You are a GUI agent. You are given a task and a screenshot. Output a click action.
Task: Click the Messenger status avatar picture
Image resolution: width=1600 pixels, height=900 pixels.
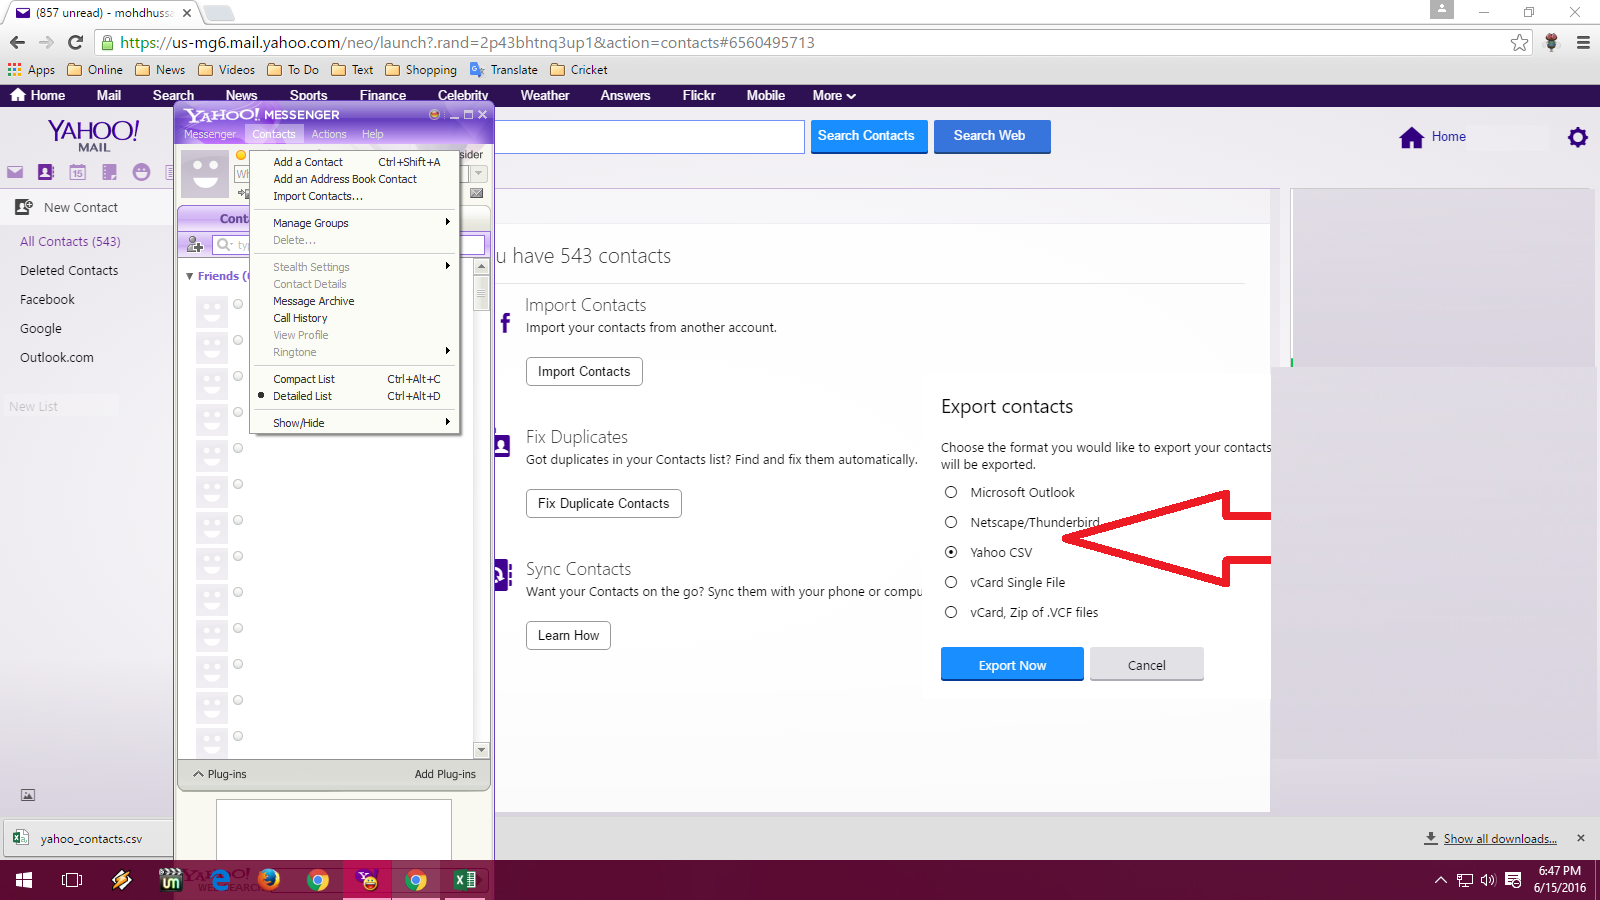tap(205, 173)
